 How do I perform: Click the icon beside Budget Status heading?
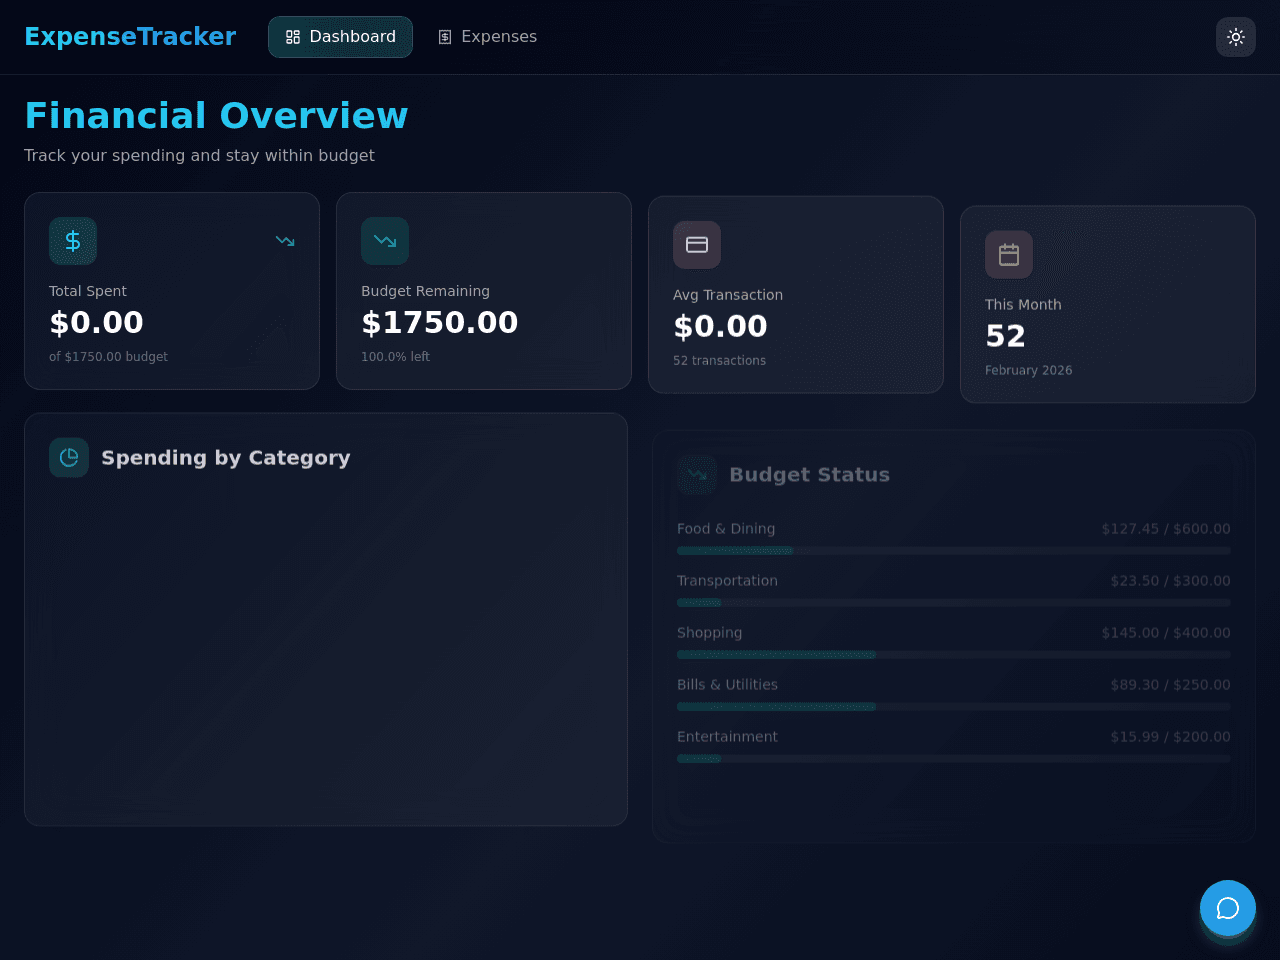click(697, 475)
